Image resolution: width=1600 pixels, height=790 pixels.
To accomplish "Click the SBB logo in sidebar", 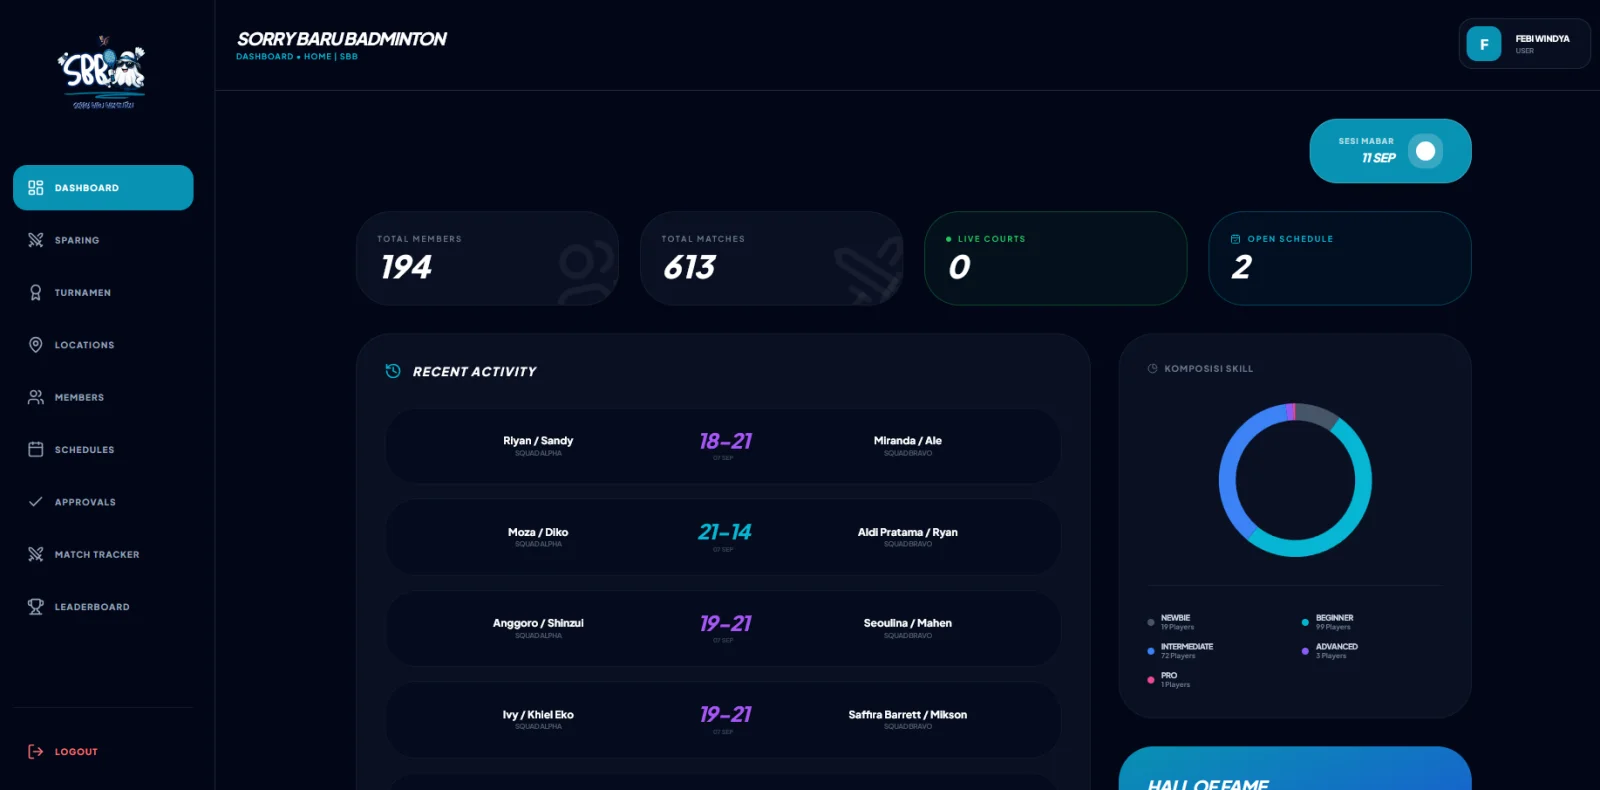I will [102, 73].
